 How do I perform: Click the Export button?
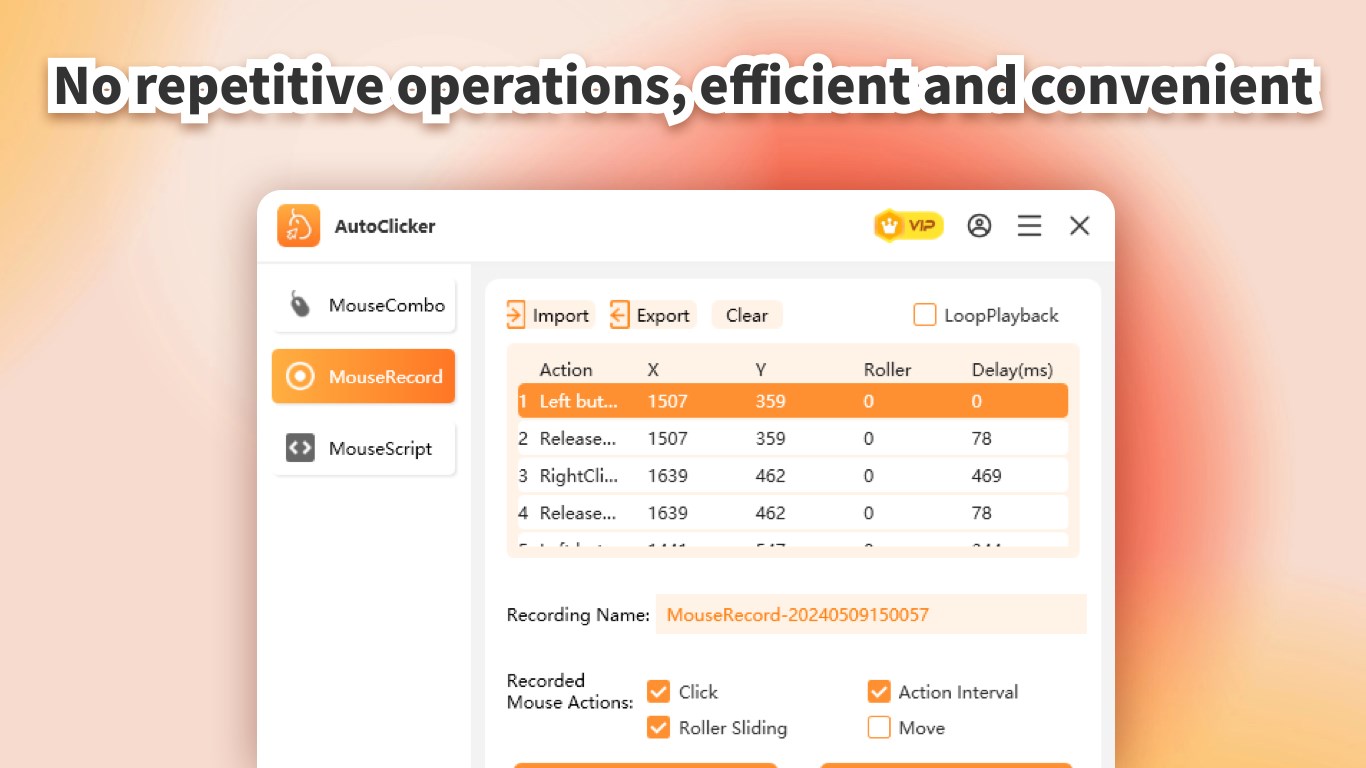(651, 315)
